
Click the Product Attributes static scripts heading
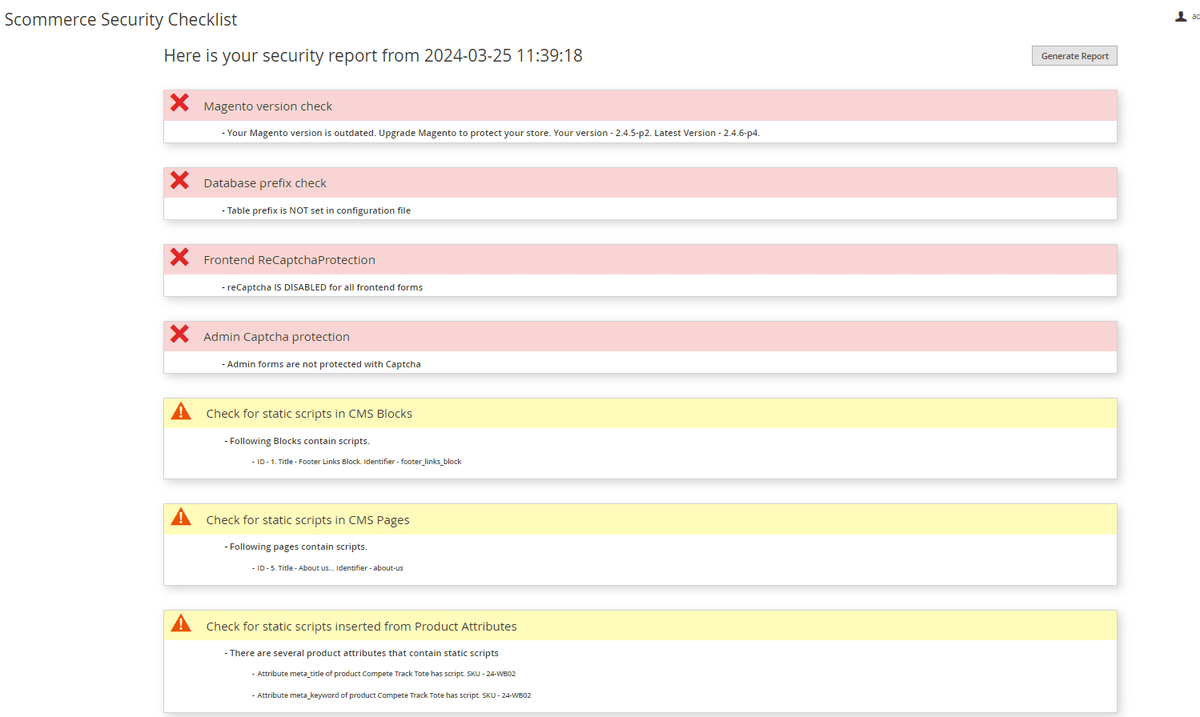click(361, 626)
